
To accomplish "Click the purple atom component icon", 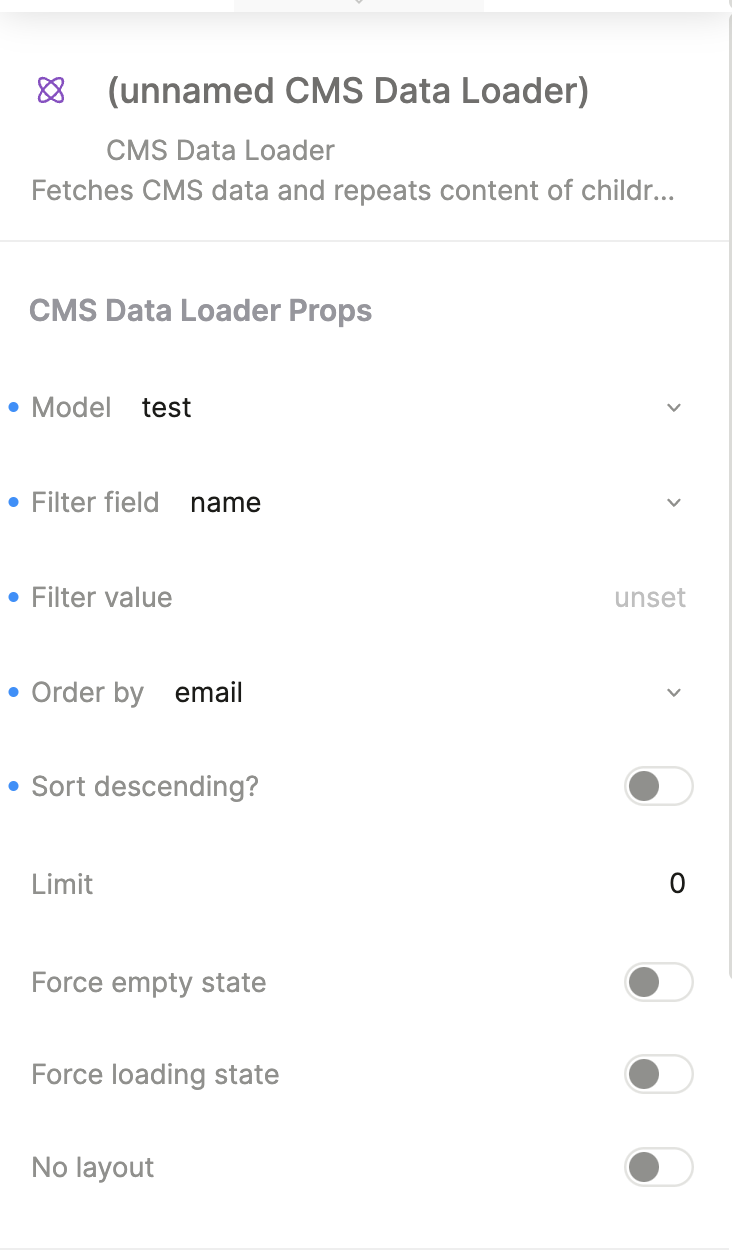I will tap(51, 91).
